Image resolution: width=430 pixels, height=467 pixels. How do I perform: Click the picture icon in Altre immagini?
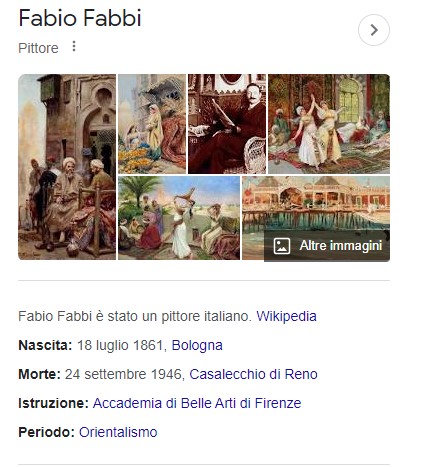282,246
